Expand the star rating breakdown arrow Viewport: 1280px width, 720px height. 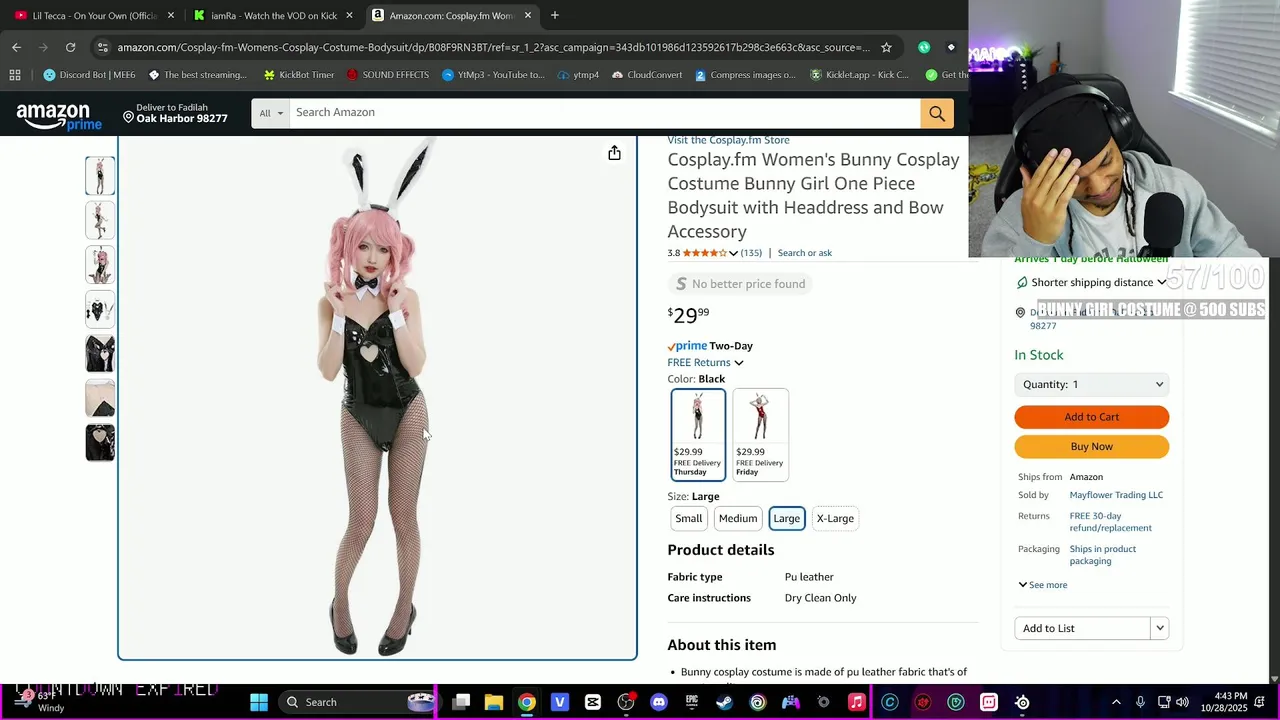click(x=733, y=253)
